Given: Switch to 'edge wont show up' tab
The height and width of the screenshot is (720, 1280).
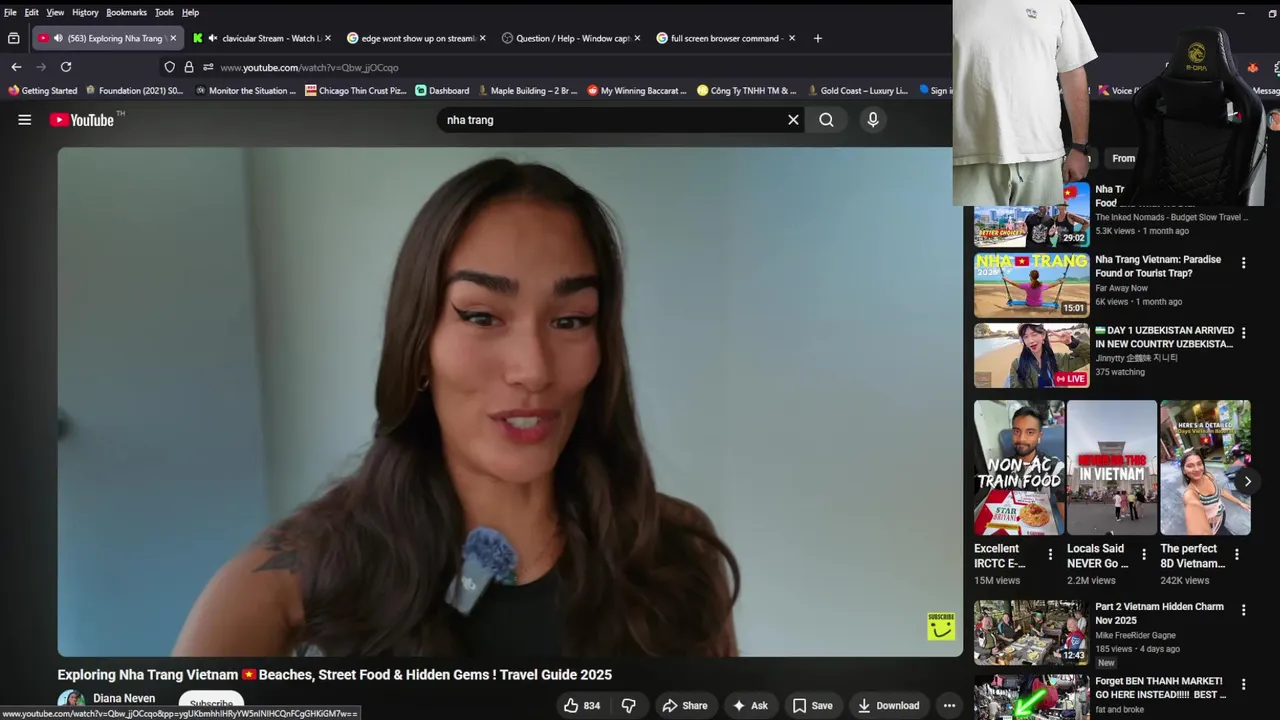Looking at the screenshot, I should click(x=417, y=38).
